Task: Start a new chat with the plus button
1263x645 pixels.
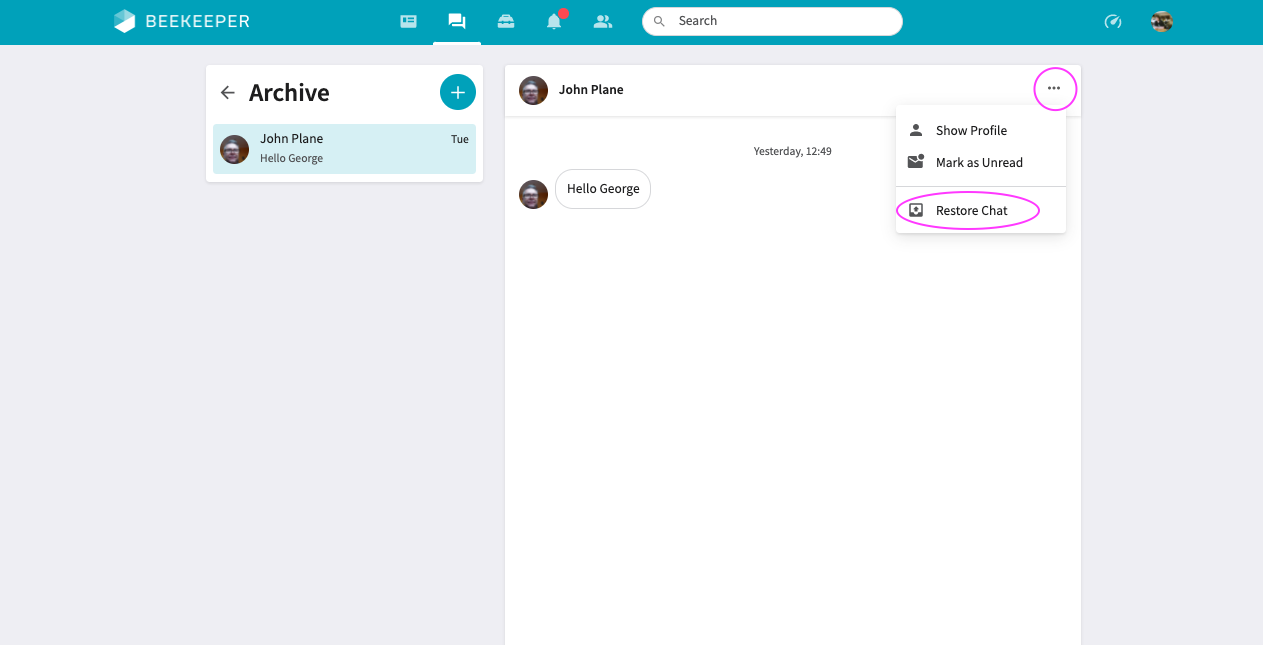Action: coord(457,92)
